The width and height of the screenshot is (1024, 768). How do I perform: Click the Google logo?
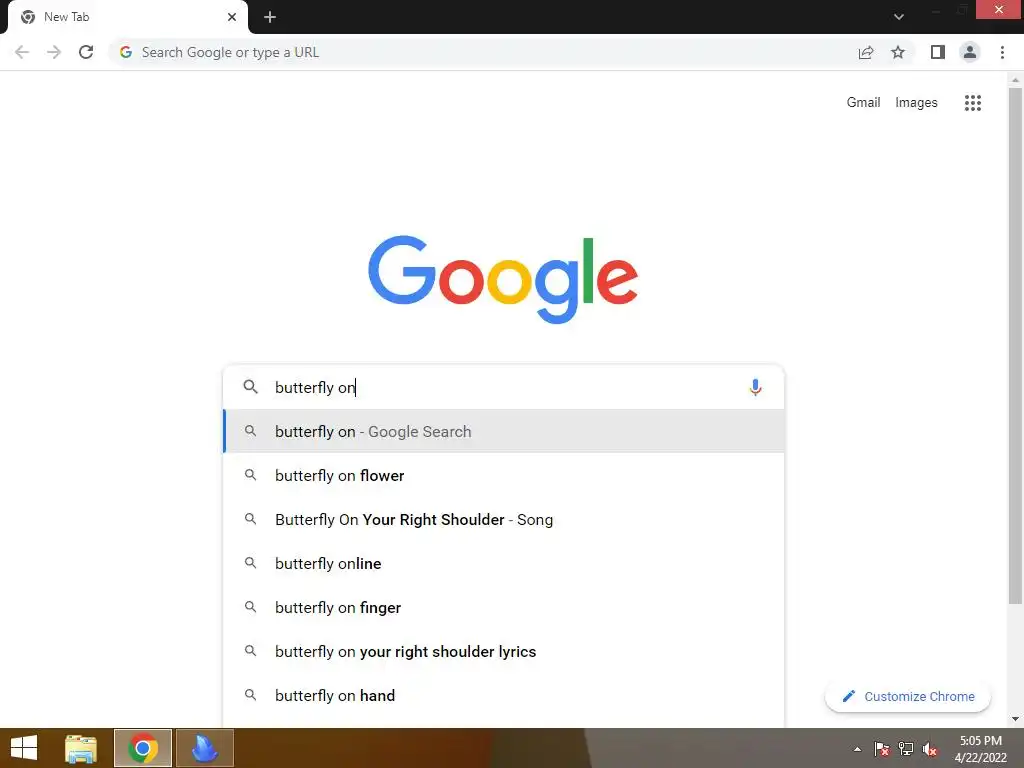[503, 279]
